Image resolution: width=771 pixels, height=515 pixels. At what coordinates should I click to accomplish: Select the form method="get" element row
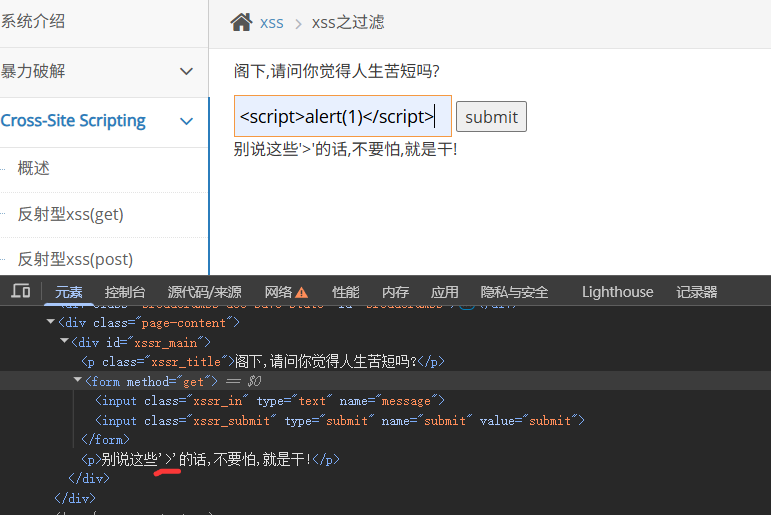pyautogui.click(x=386, y=381)
